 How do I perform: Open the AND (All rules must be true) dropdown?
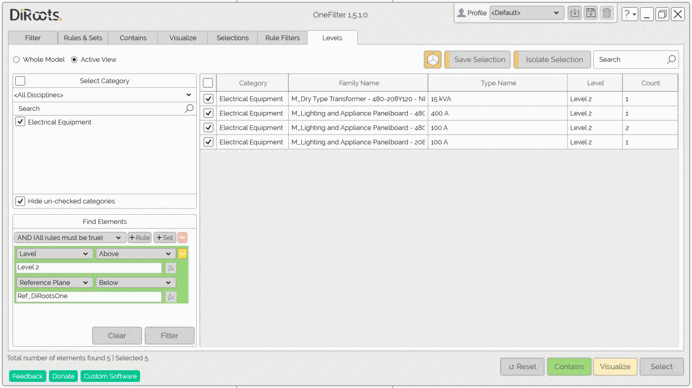coord(69,237)
